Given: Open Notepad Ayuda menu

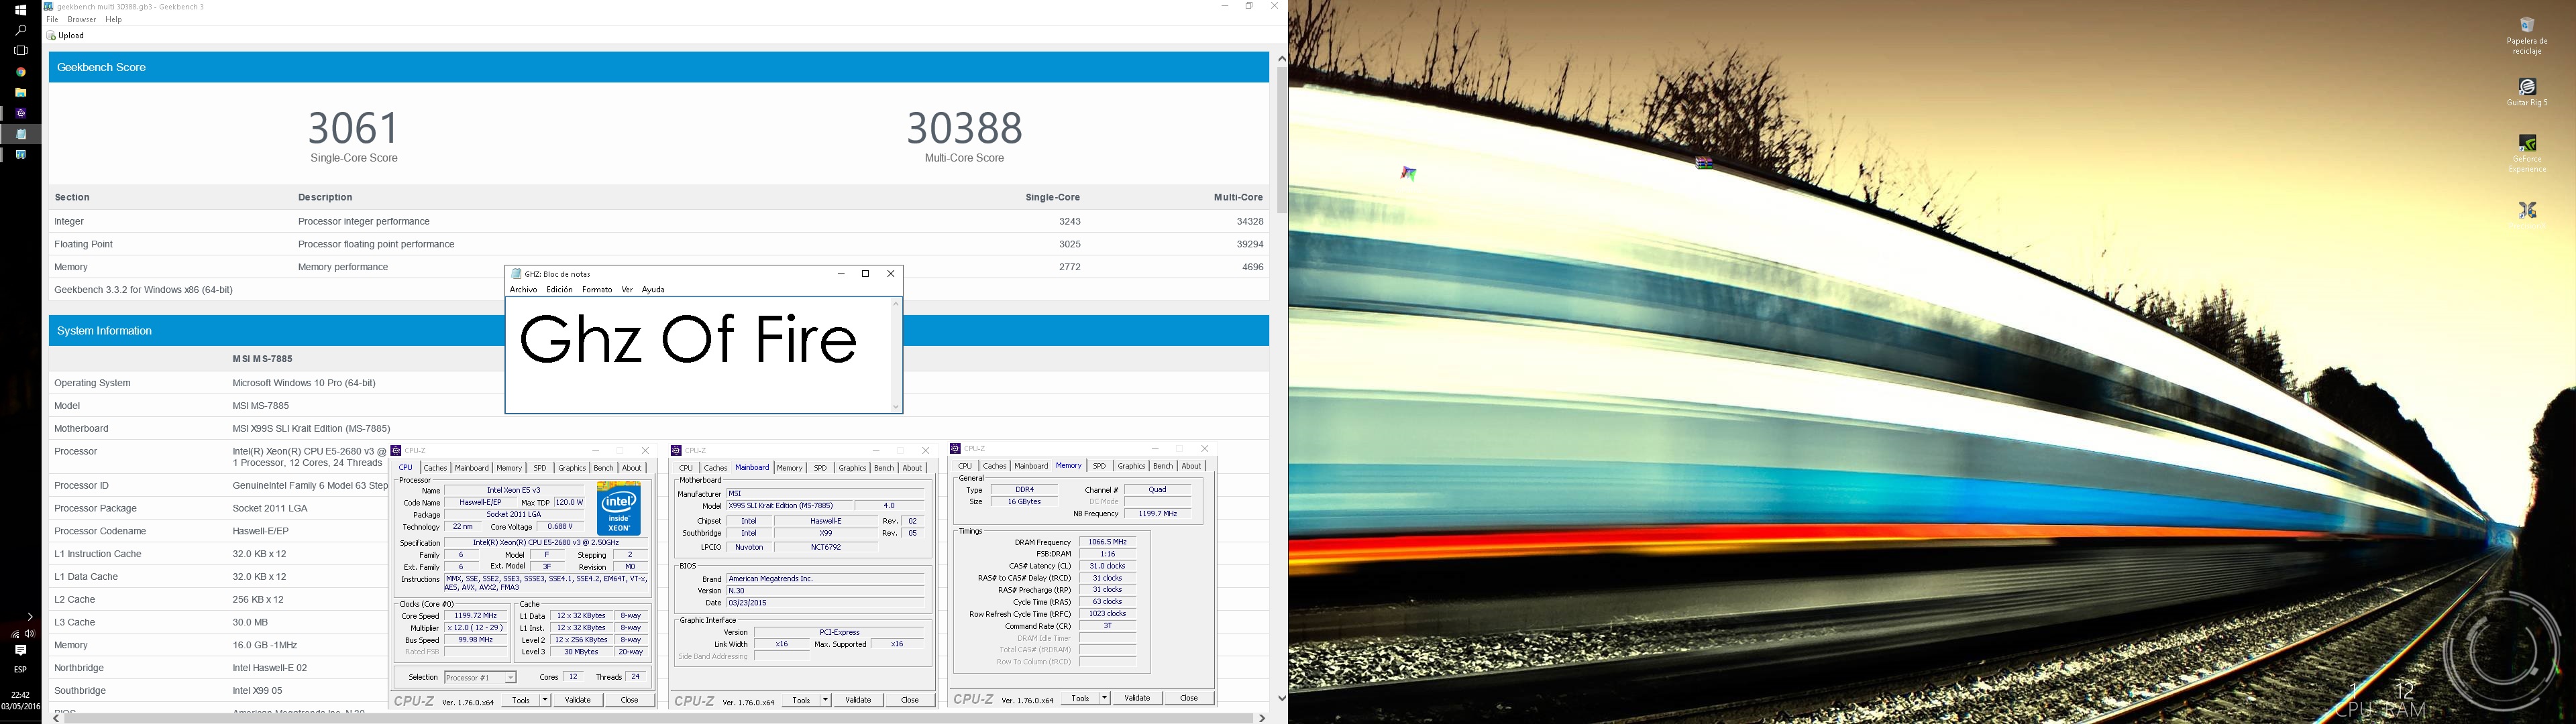Looking at the screenshot, I should [x=653, y=290].
